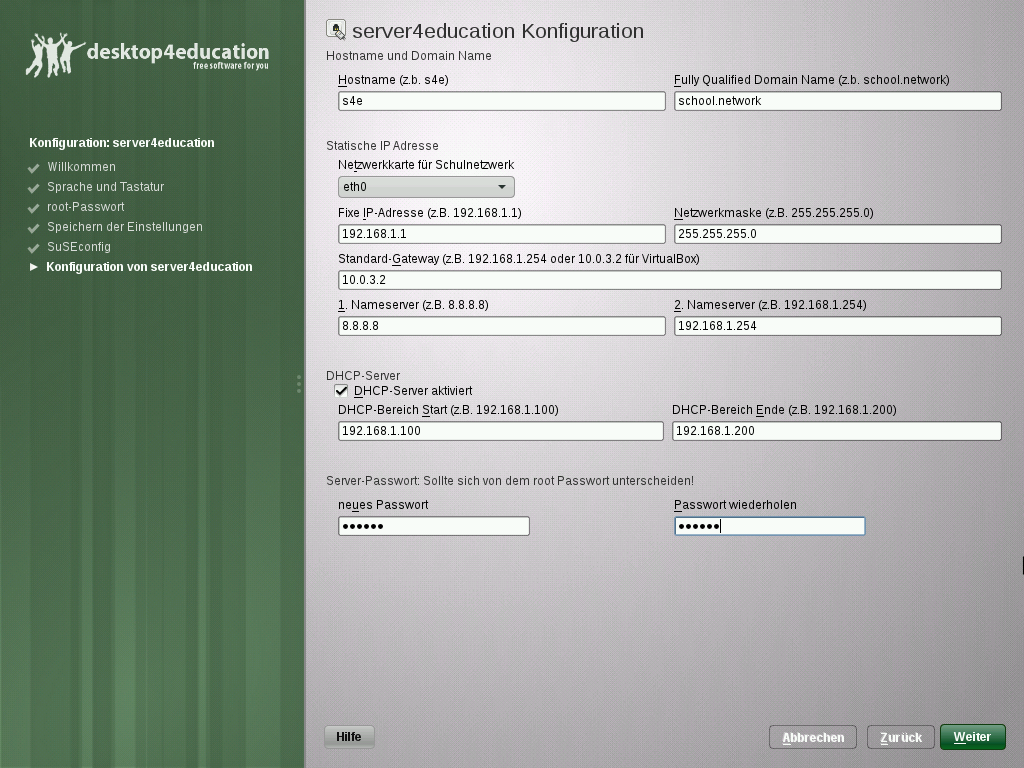Focus the 1. Nameserver field

pyautogui.click(x=502, y=326)
